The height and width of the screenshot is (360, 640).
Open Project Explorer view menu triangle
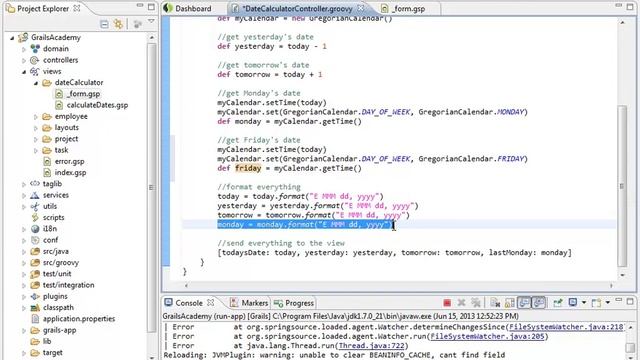(x=151, y=21)
